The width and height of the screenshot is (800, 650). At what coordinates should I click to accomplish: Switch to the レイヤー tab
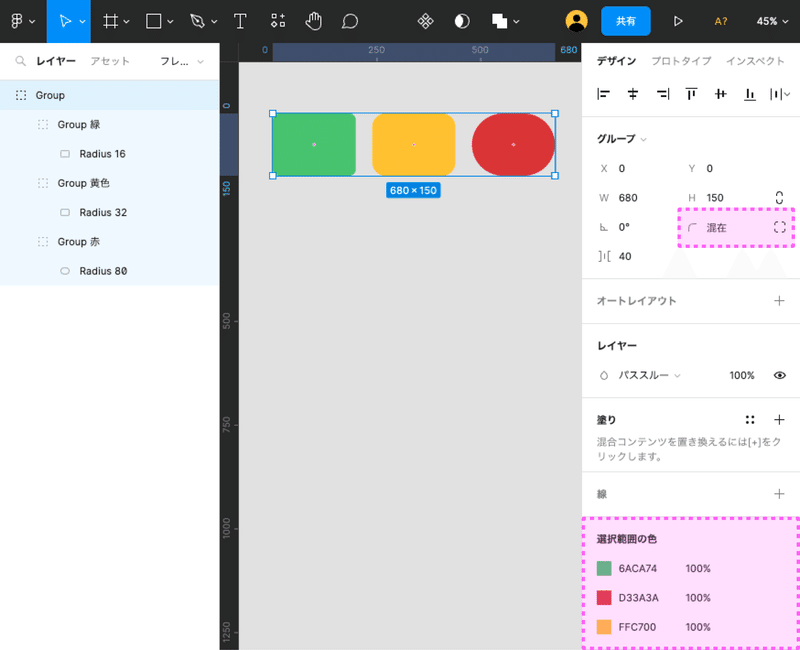click(x=56, y=61)
